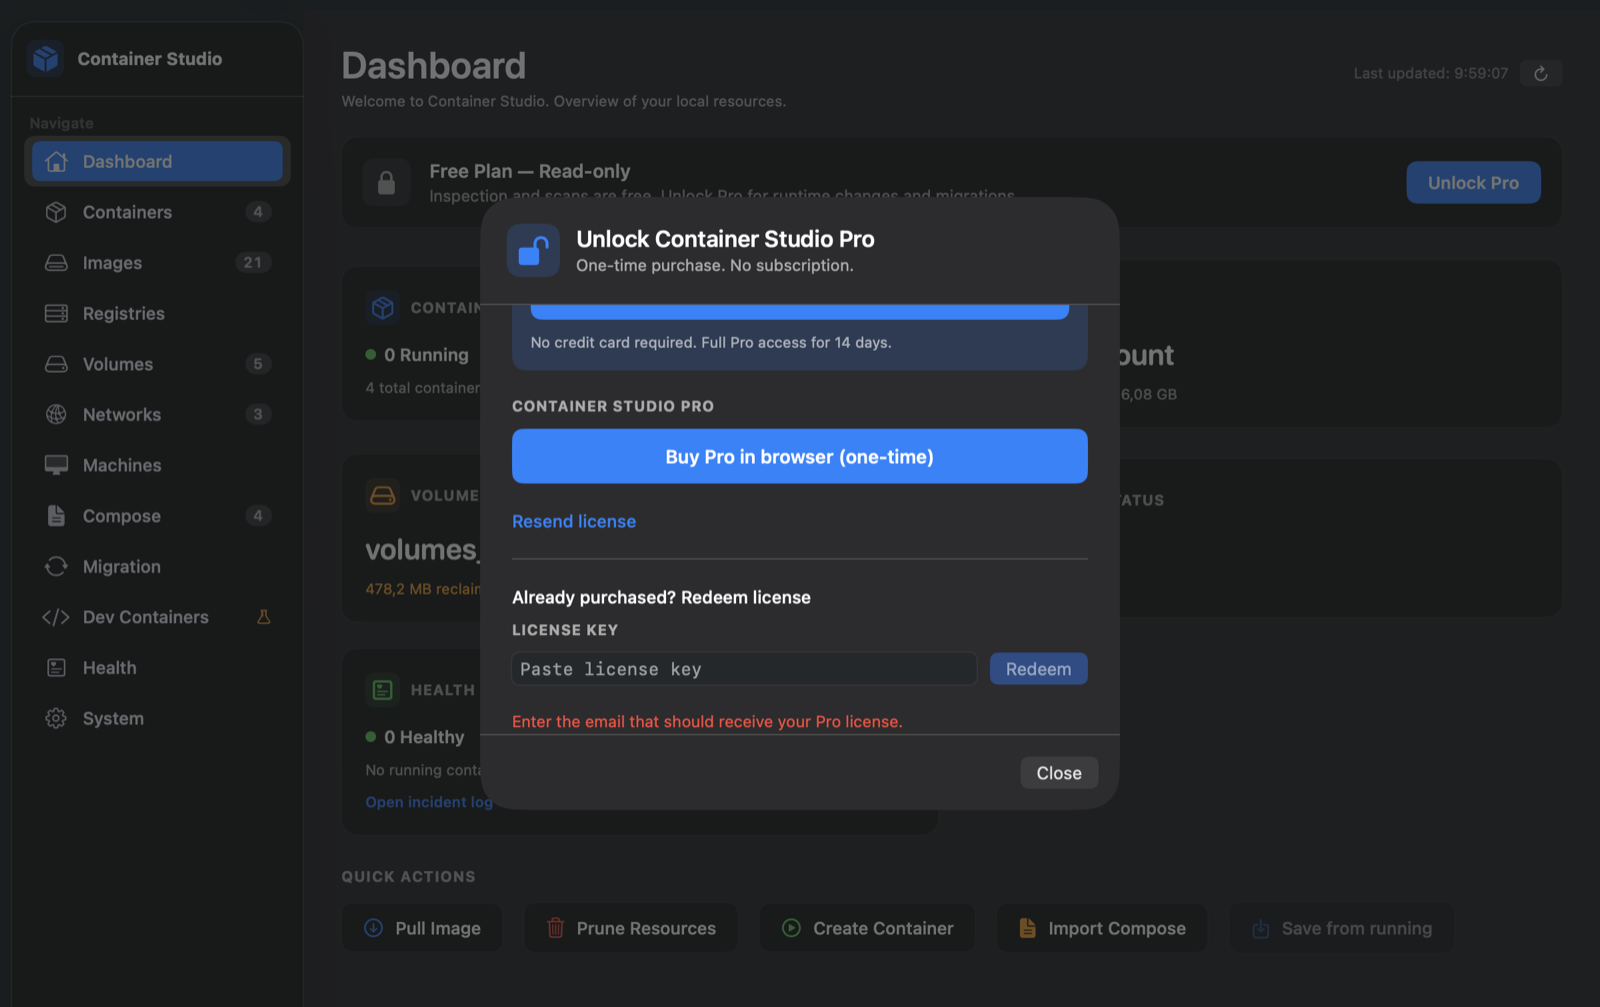This screenshot has width=1600, height=1007.
Task: Click Save from running quick action
Action: click(1342, 928)
